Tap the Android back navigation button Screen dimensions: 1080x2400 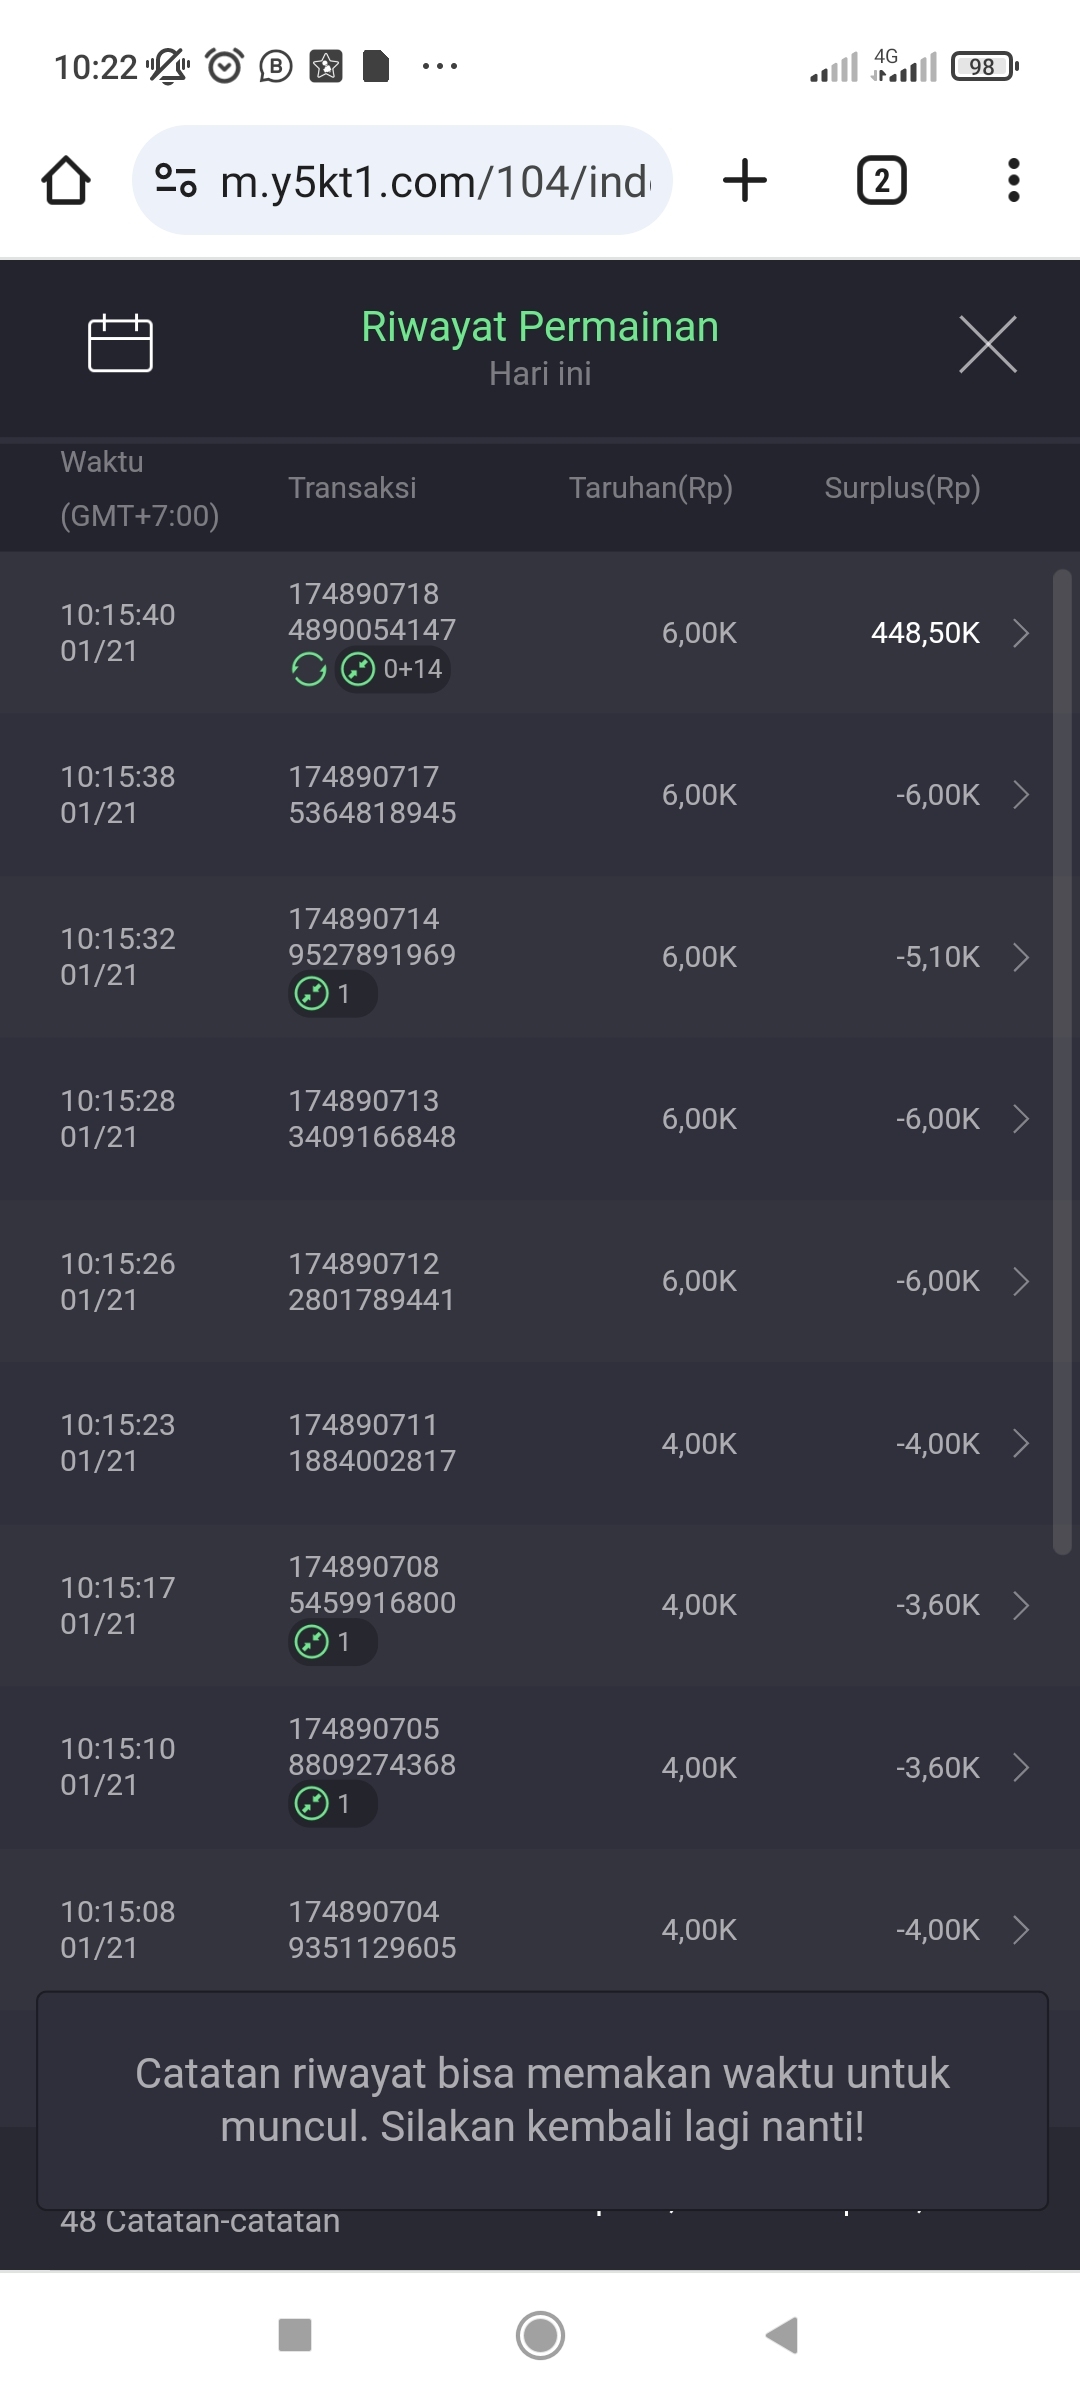point(782,2336)
